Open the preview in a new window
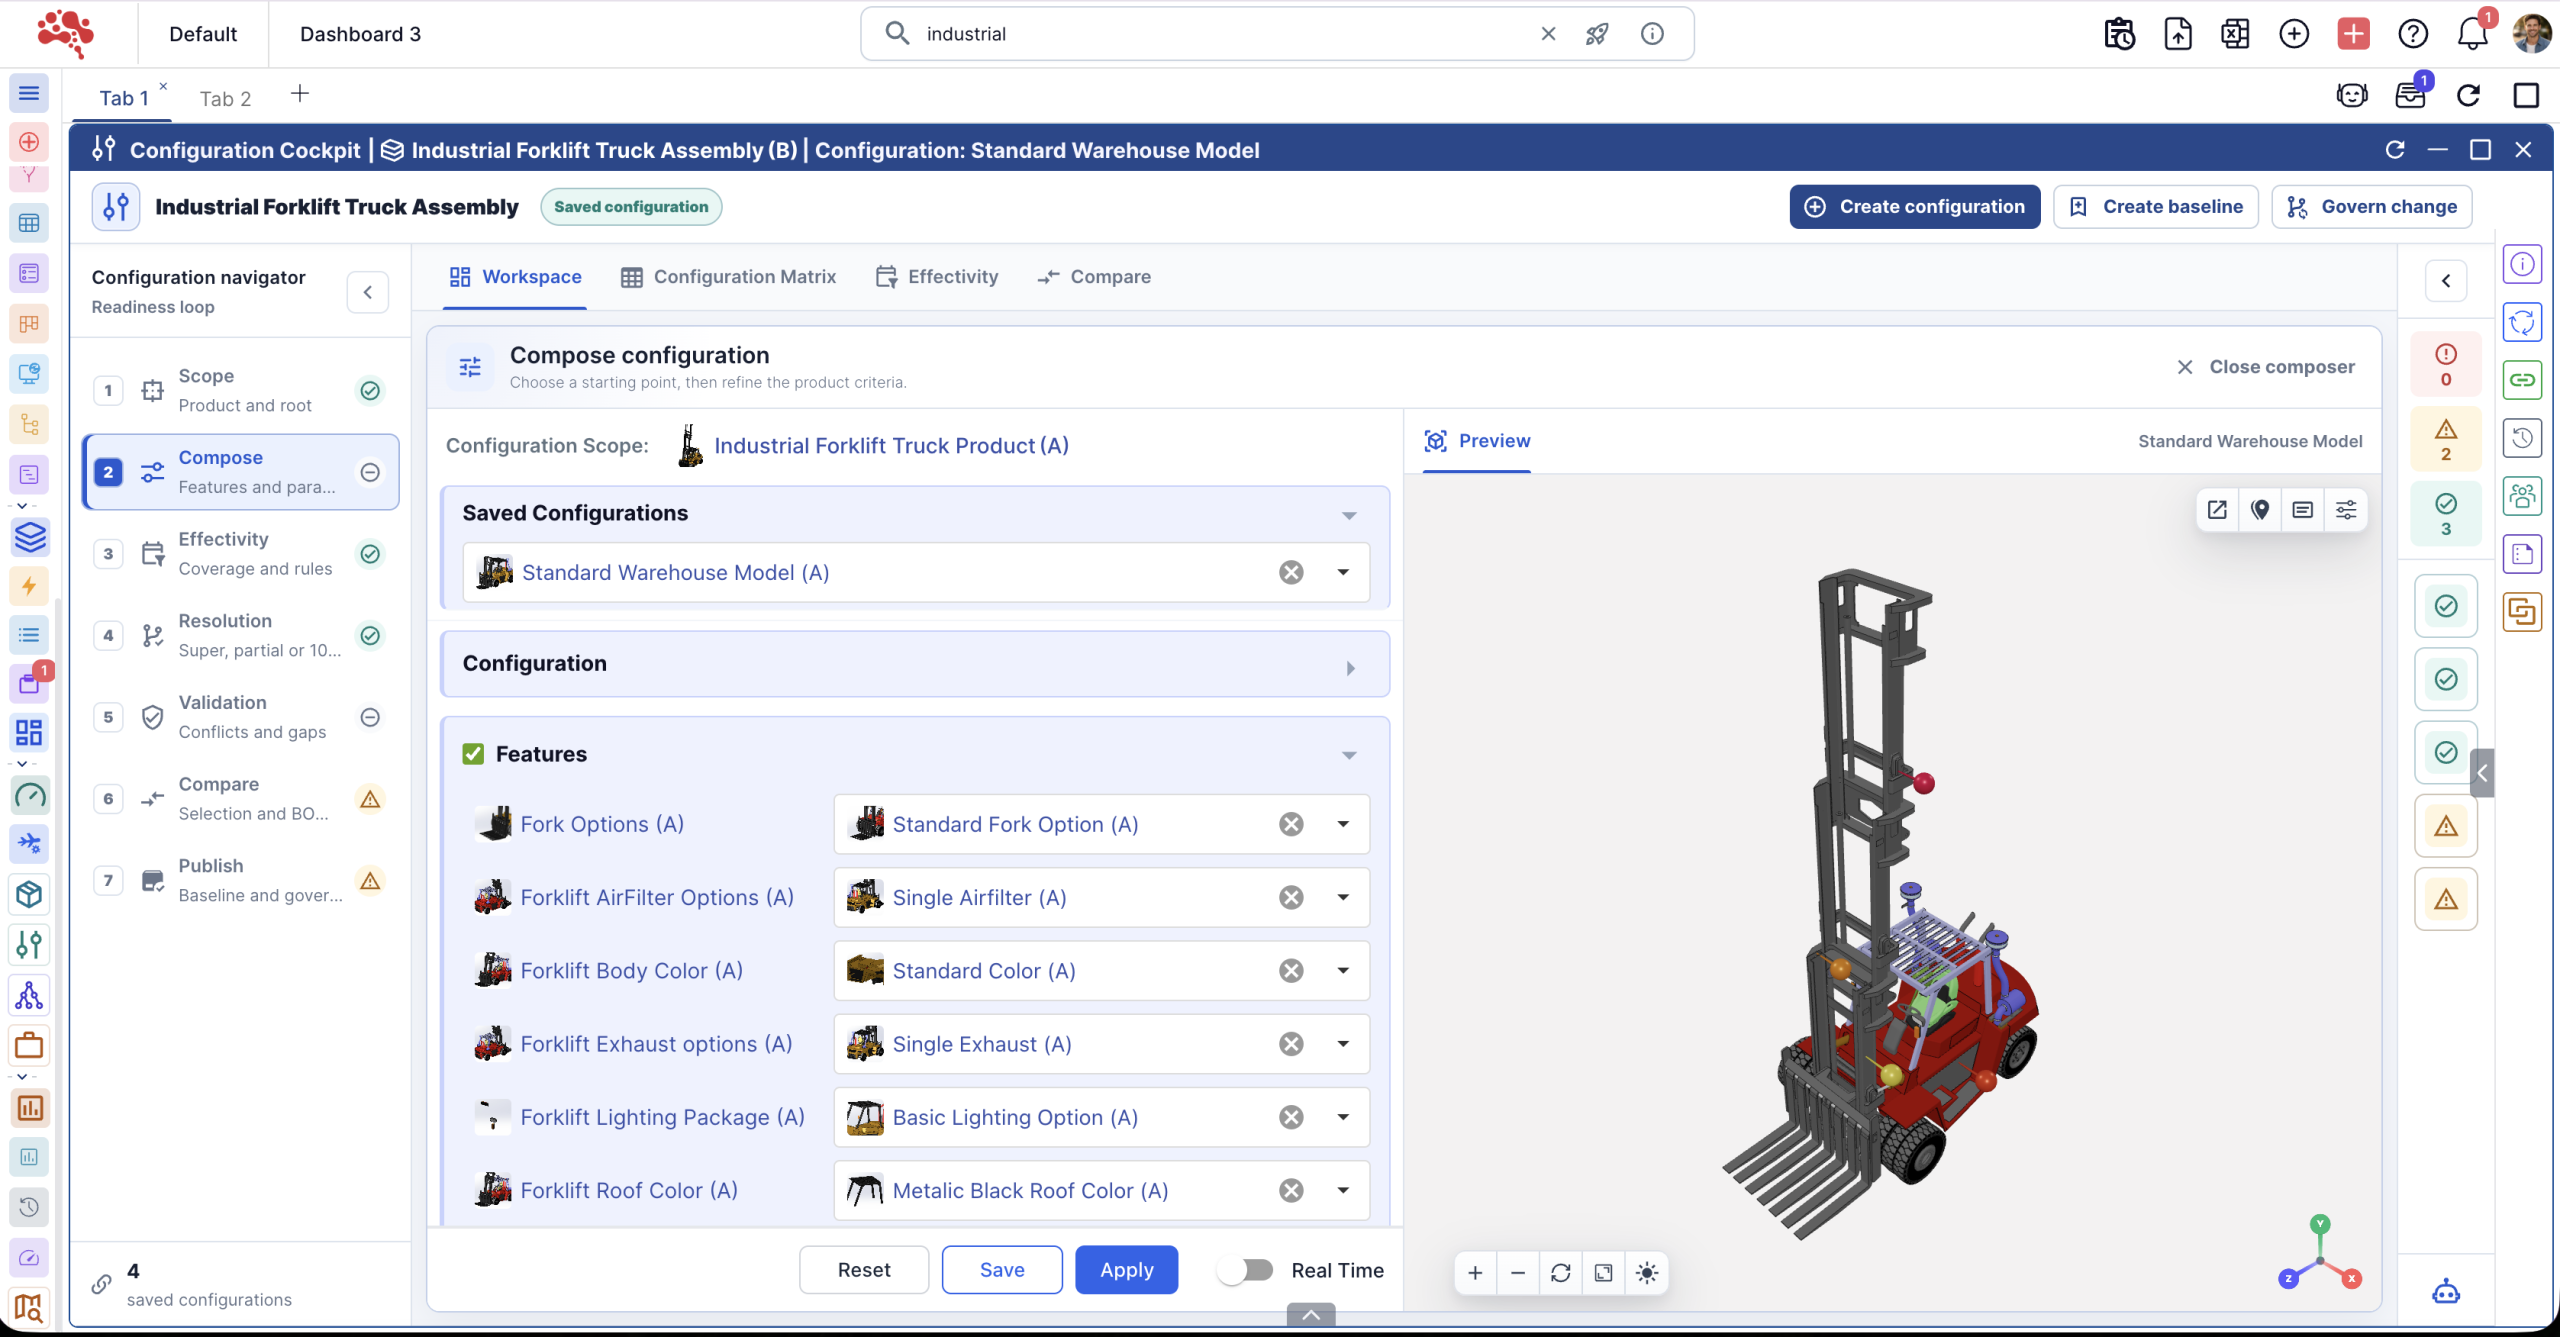This screenshot has height=1337, width=2560. tap(2217, 510)
